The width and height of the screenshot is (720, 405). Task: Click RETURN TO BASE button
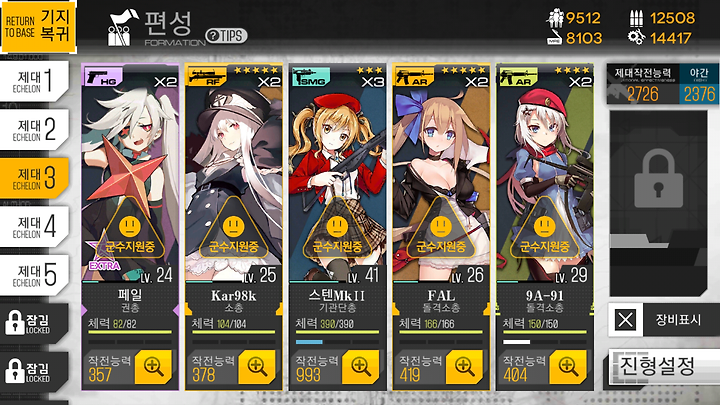point(39,27)
